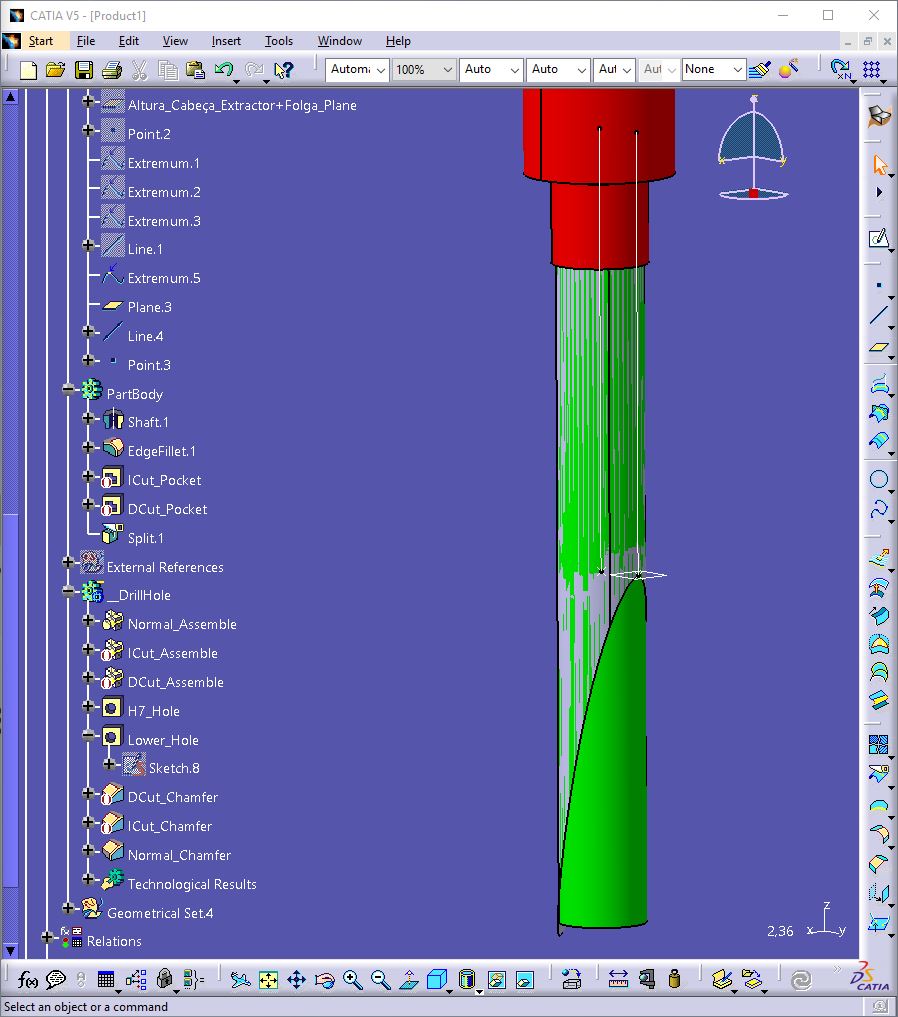Image resolution: width=898 pixels, height=1017 pixels.
Task: Open the Help menu
Action: click(x=398, y=41)
